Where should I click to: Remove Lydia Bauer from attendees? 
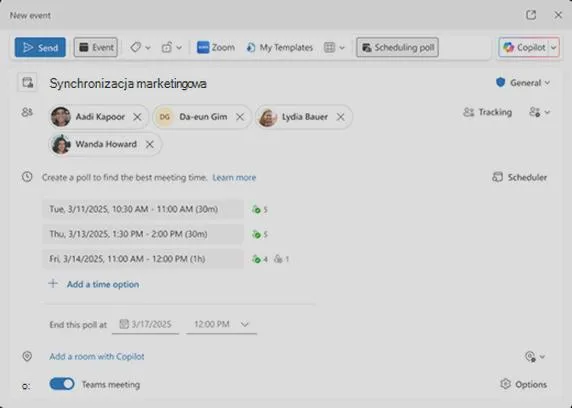[x=340, y=117]
